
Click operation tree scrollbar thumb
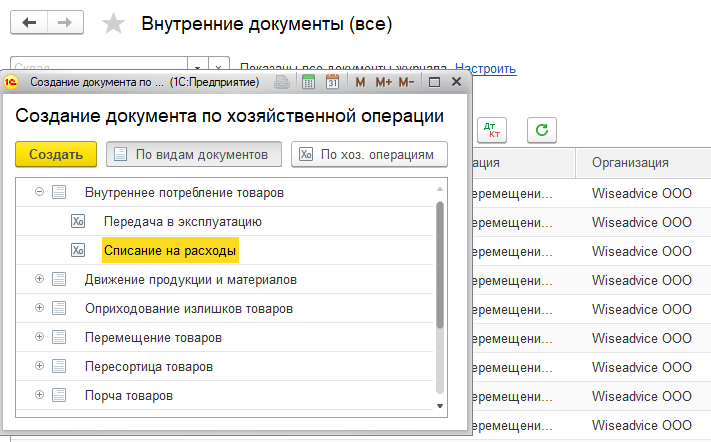[439, 265]
